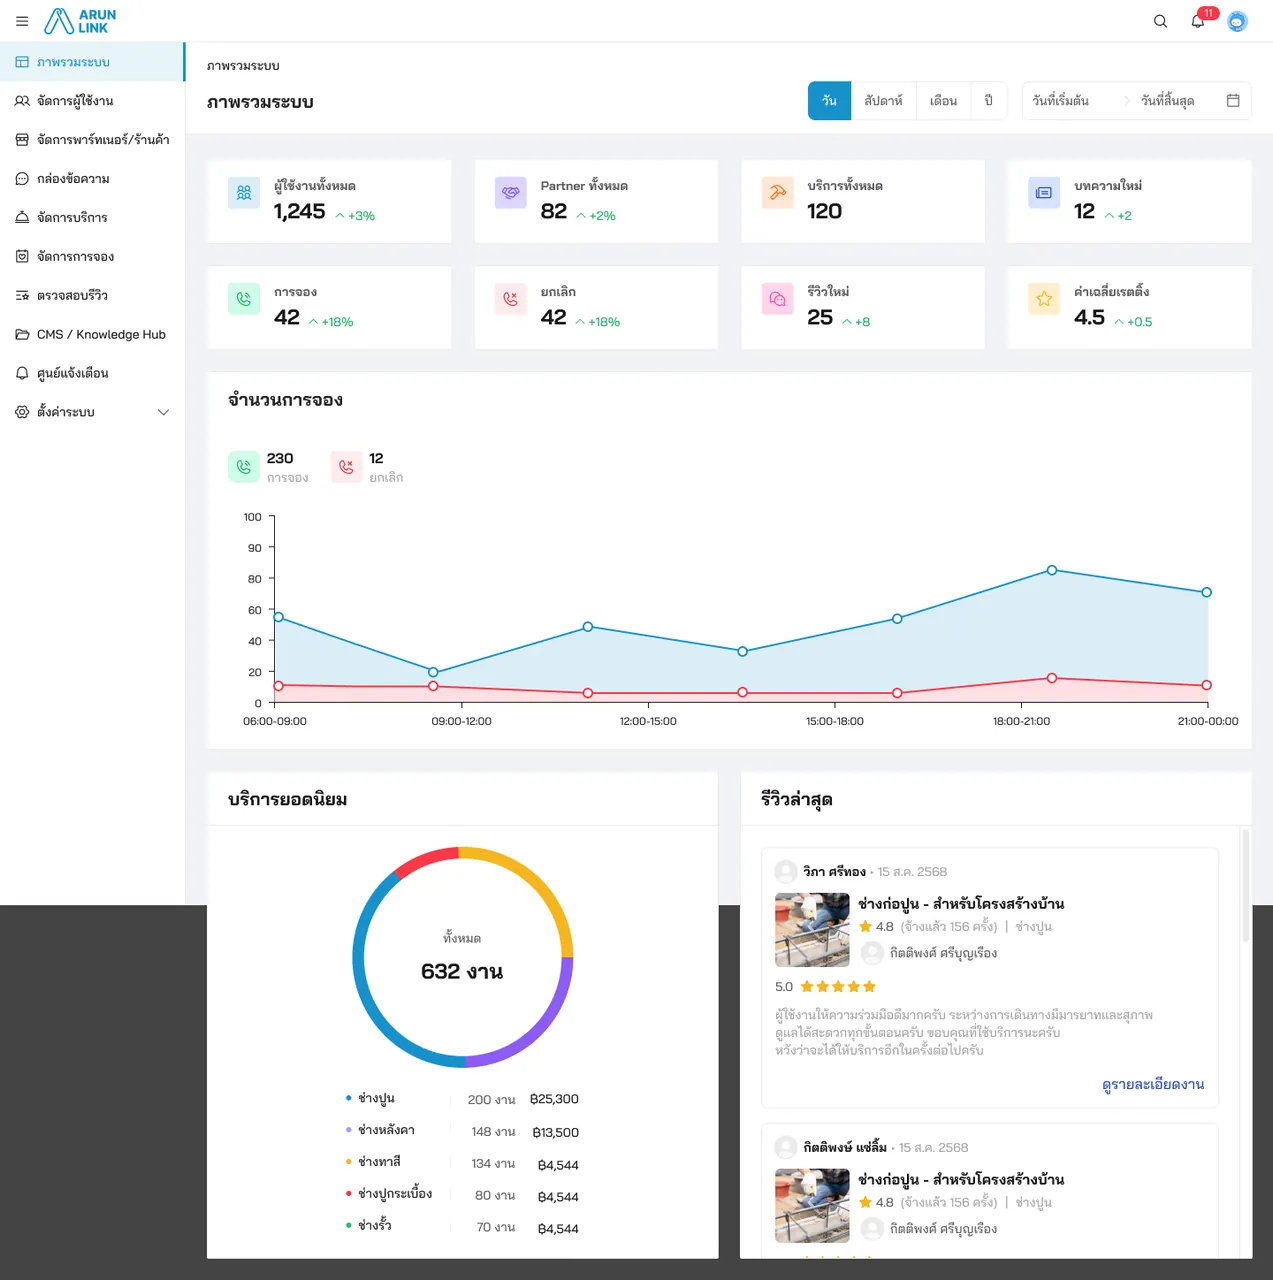Click the ผู้ใช้งานทั้งหมด users icon
Image resolution: width=1273 pixels, height=1280 pixels.
tap(244, 192)
